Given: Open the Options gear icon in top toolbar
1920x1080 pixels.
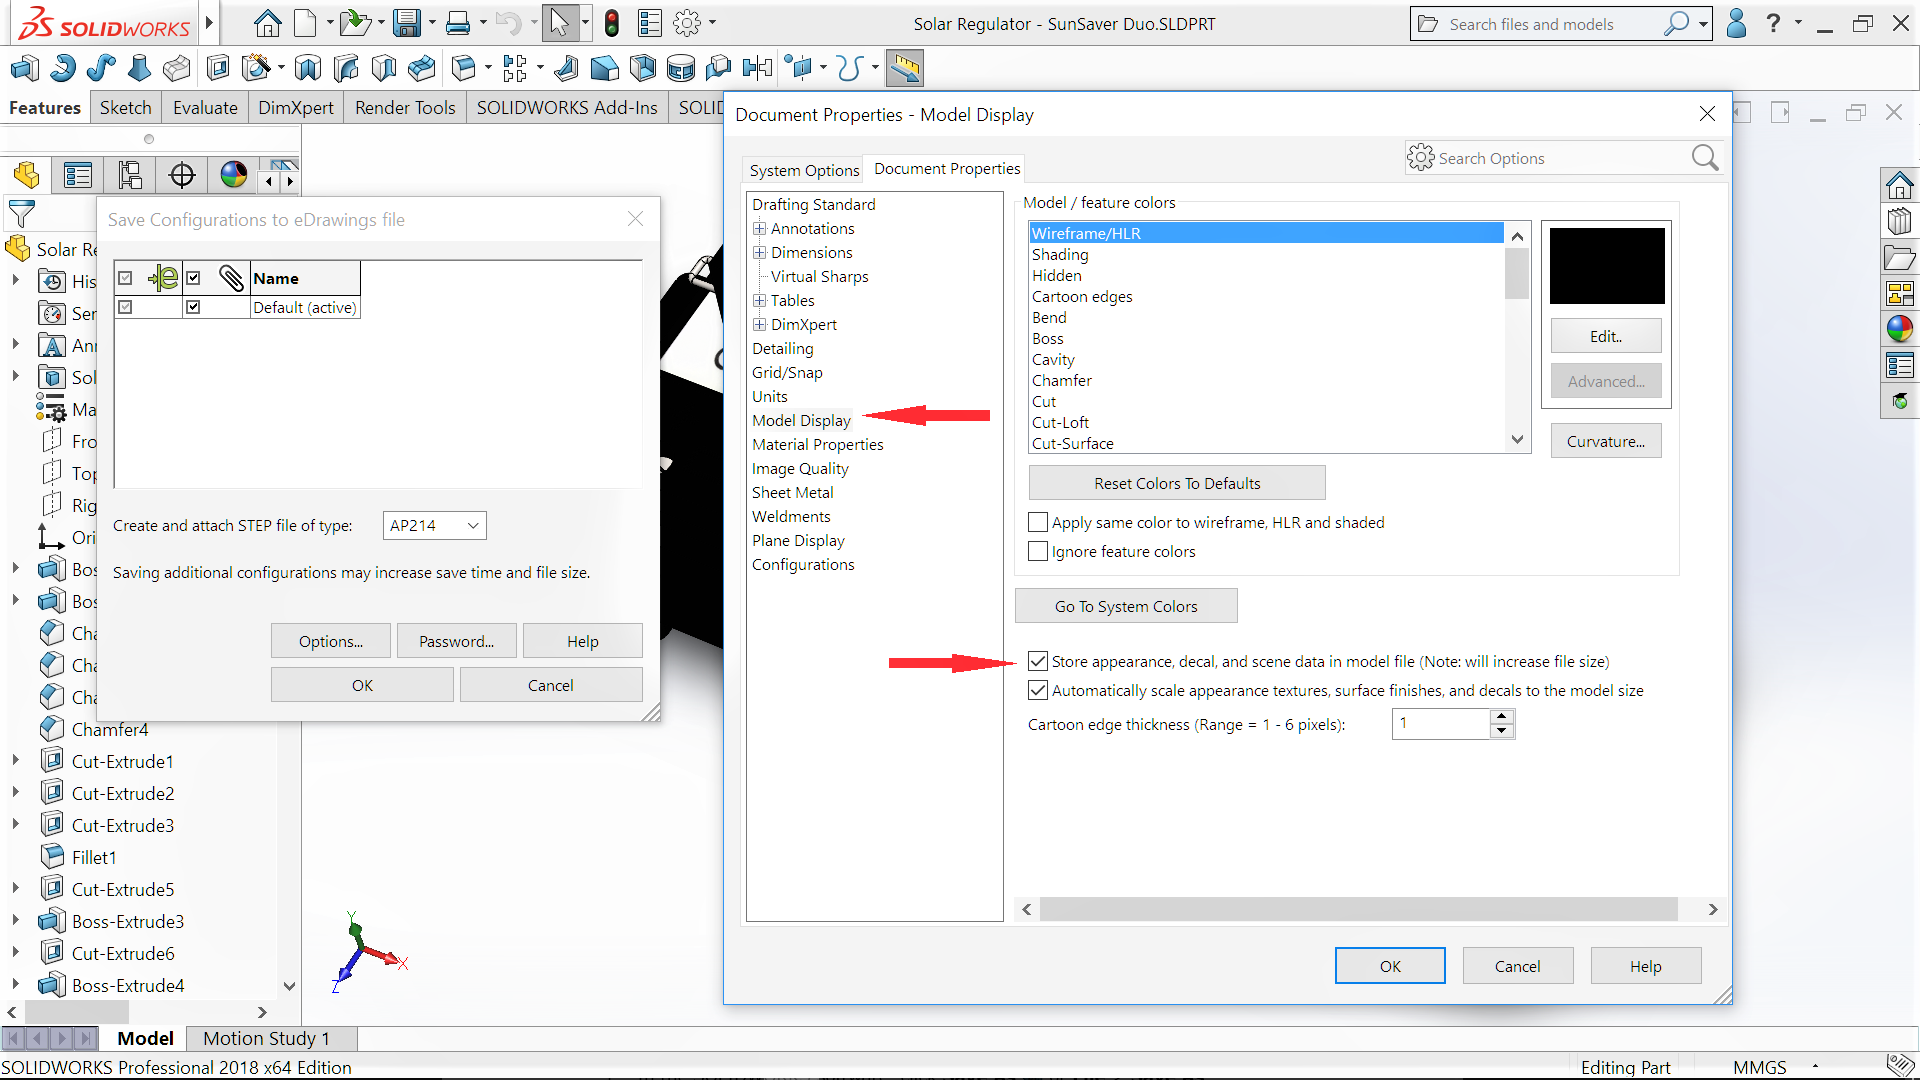Looking at the screenshot, I should click(x=687, y=23).
